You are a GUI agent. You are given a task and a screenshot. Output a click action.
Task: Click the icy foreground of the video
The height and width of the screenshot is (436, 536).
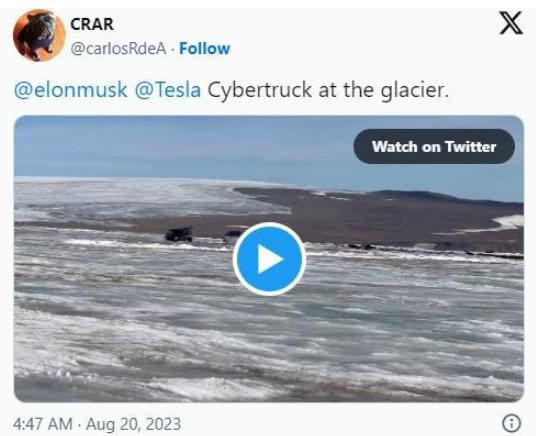click(x=269, y=342)
